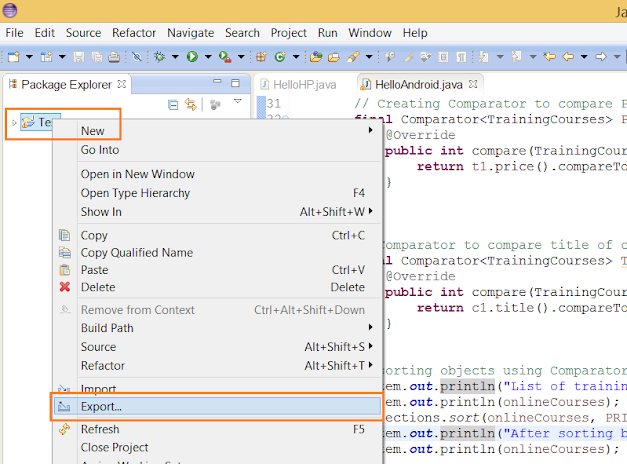Choose Export... from the context menu
The width and height of the screenshot is (627, 464).
coord(218,407)
